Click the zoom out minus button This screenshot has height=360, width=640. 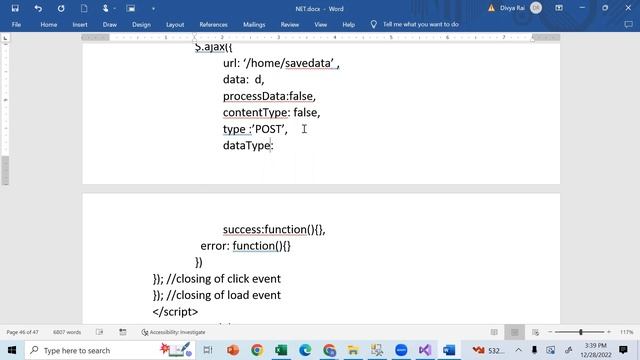(x=550, y=332)
